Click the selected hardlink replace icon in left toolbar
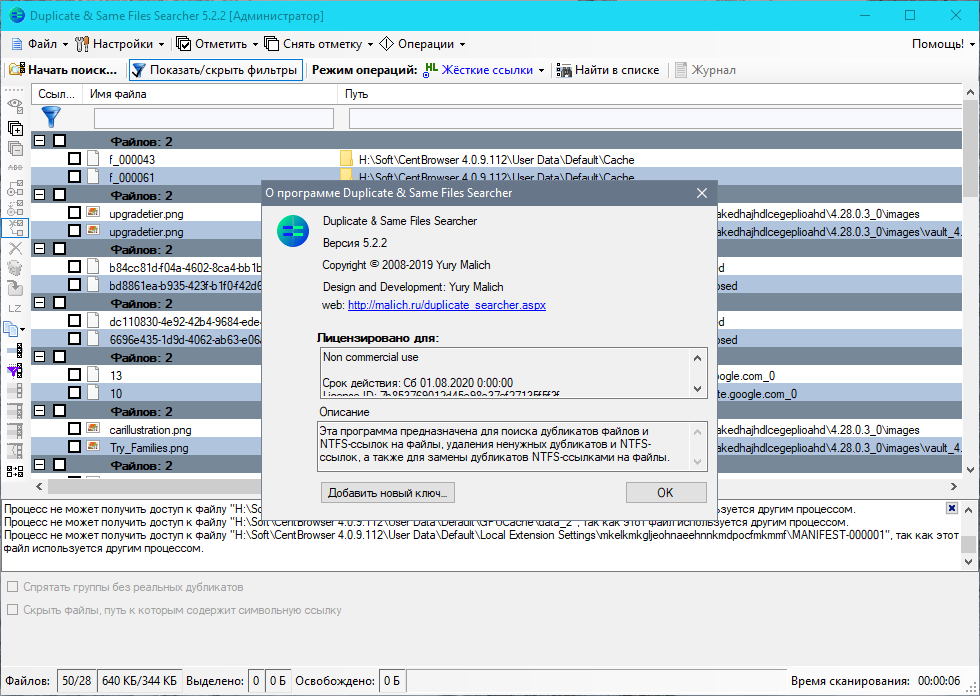Screen dimensions: 980x696 click(x=15, y=227)
